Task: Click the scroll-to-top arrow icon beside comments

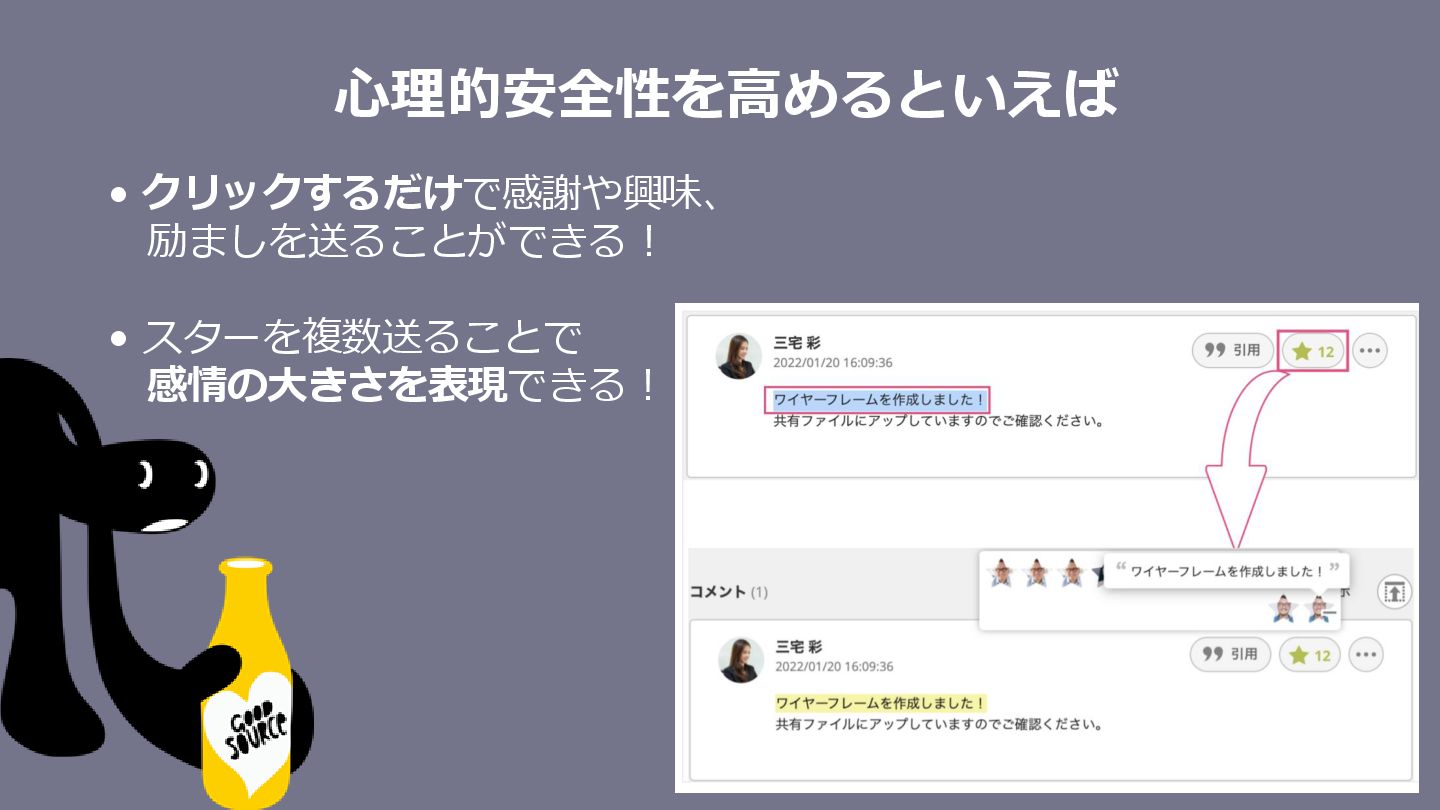Action: pyautogui.click(x=1394, y=591)
